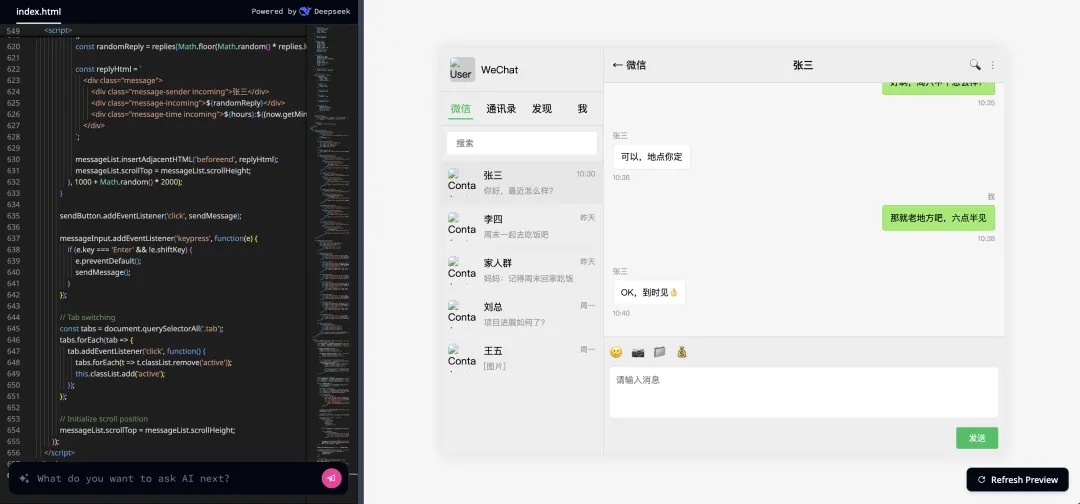The height and width of the screenshot is (504, 1080).
Task: Click the money bag red-packet icon
Action: 682,352
